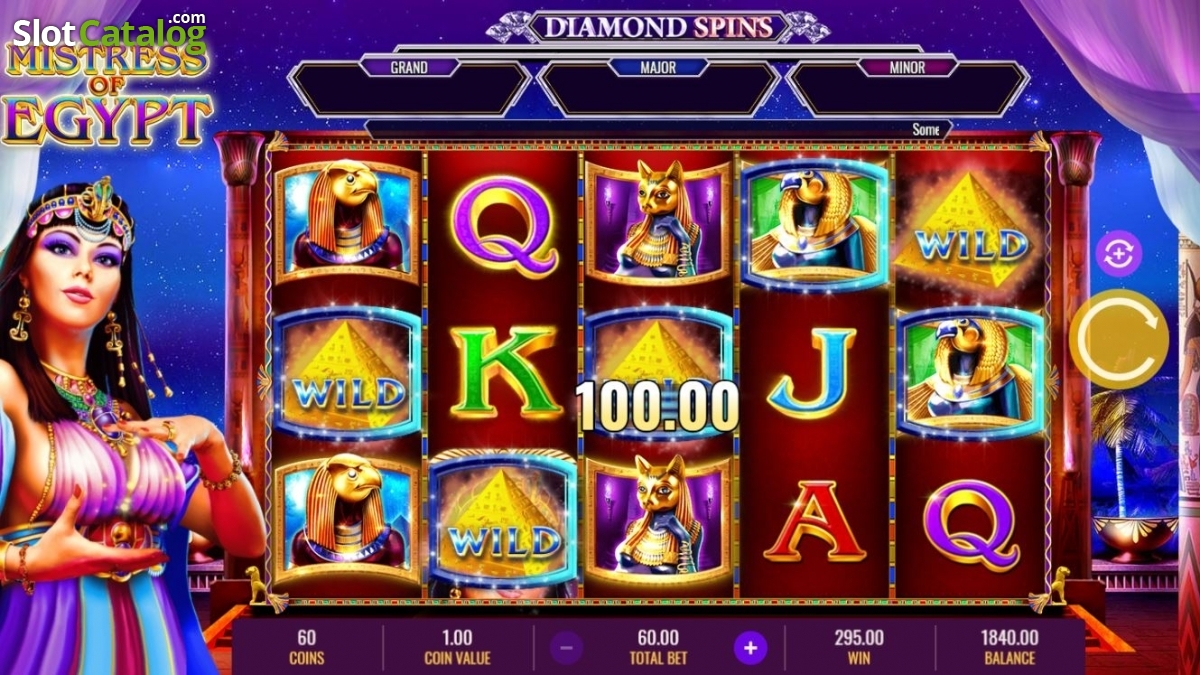This screenshot has width=1200, height=675.
Task: Open autoplay via the small purple icon
Action: tap(1118, 256)
